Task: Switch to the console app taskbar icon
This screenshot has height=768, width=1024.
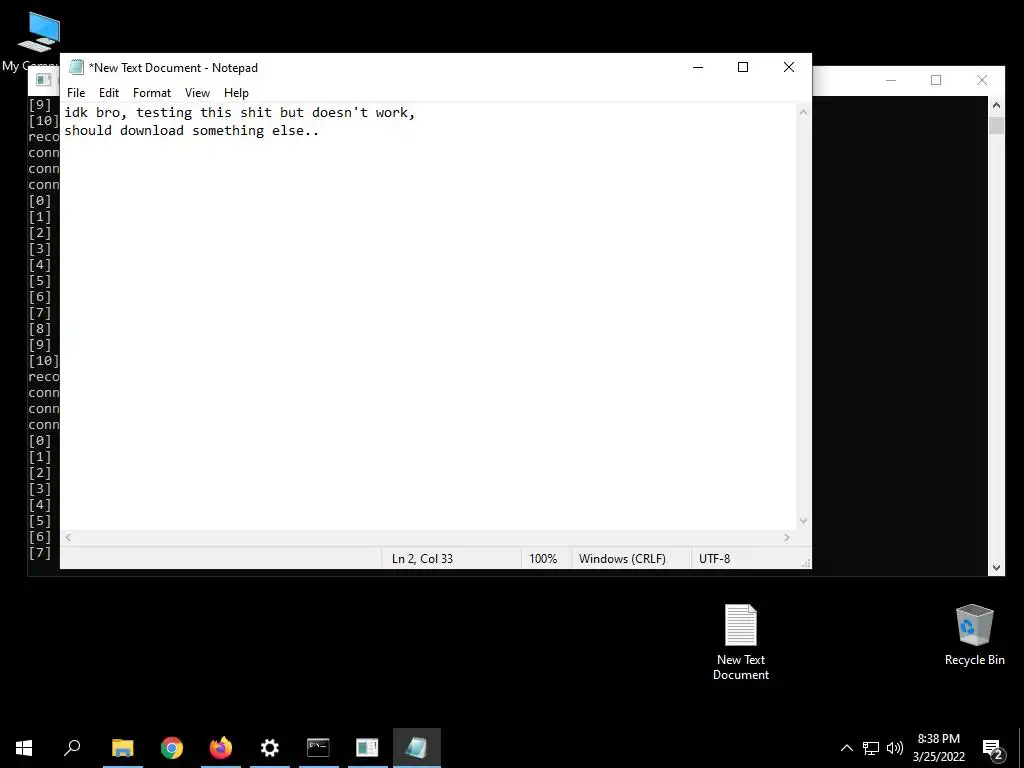Action: [367, 748]
